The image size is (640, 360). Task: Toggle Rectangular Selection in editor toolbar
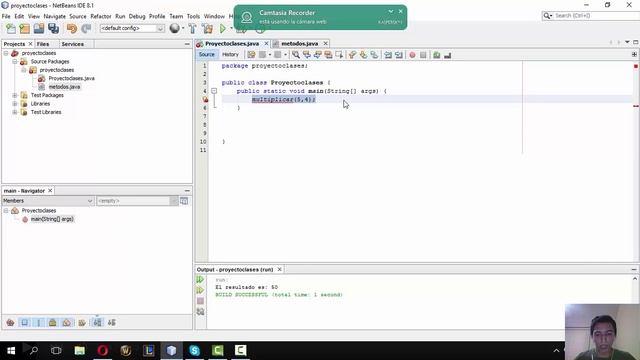[339, 55]
